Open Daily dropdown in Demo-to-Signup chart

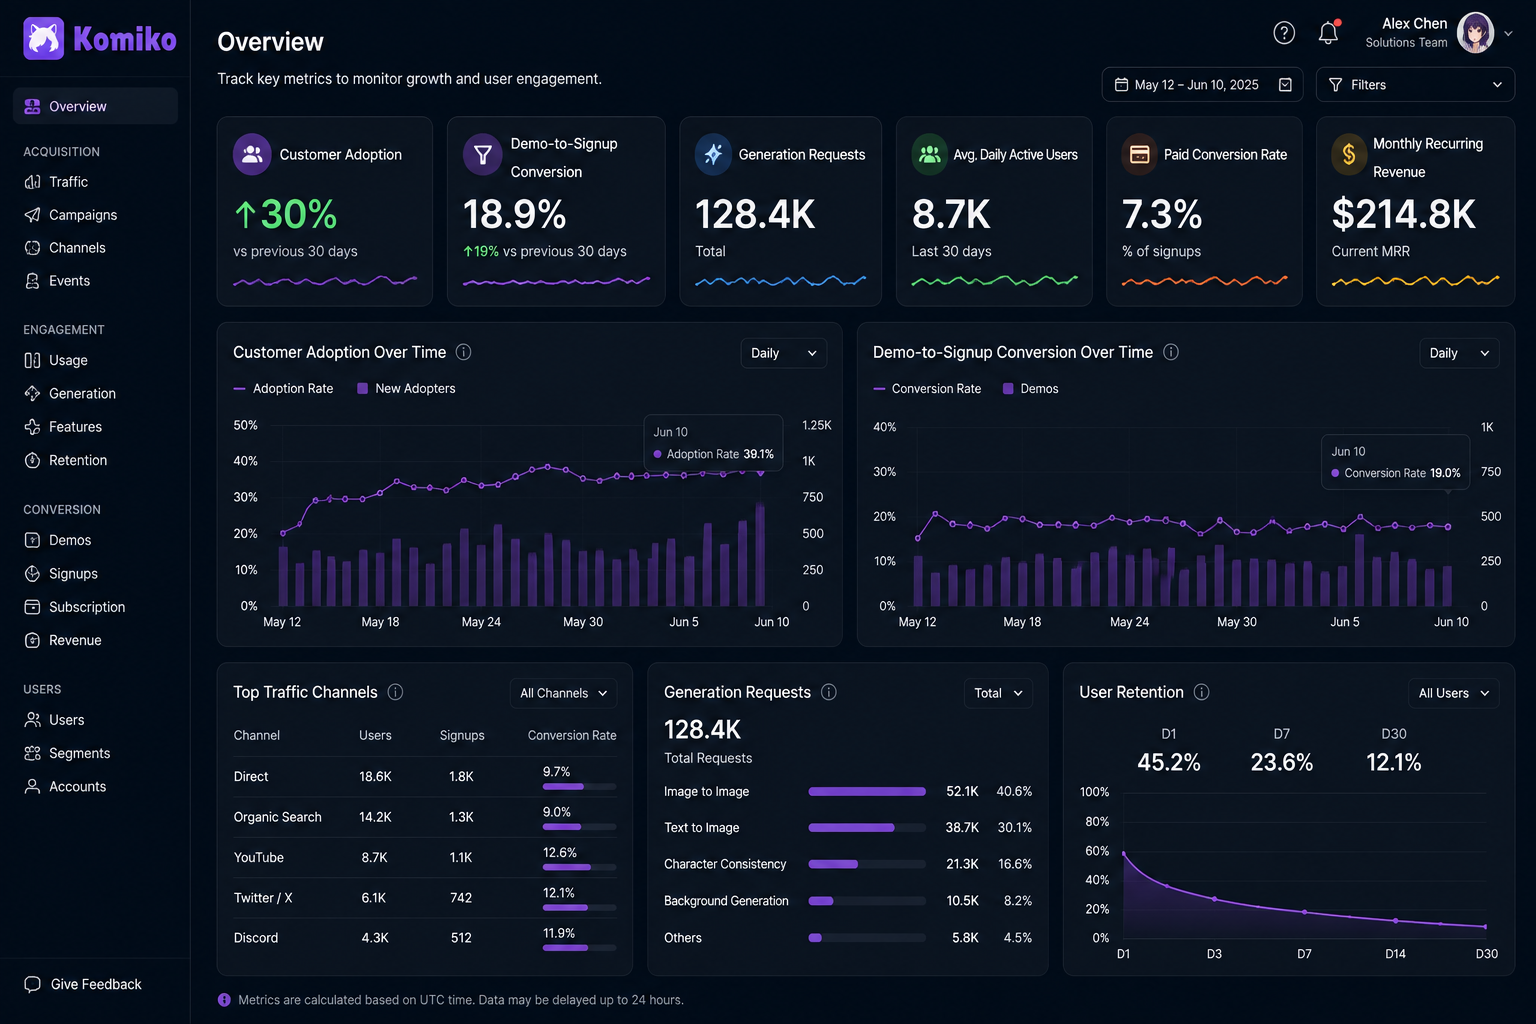point(1459,353)
